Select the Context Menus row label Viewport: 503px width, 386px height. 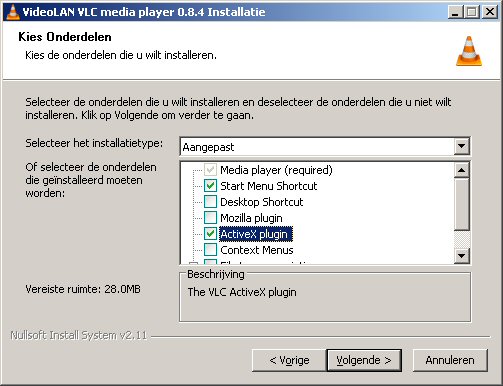pos(257,250)
